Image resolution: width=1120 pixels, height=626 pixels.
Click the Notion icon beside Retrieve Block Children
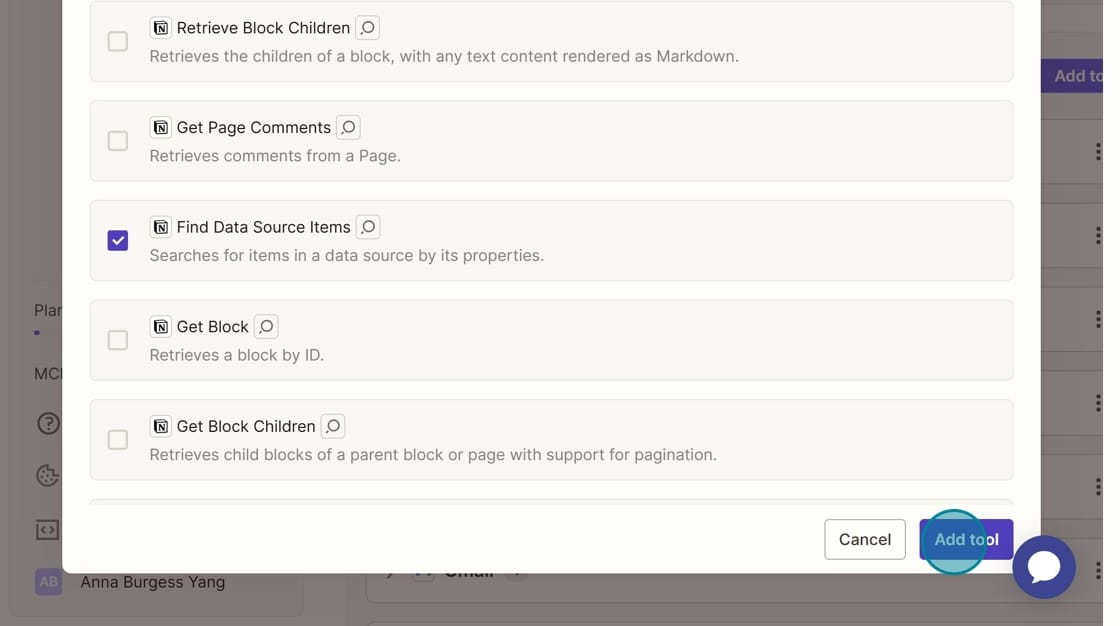pos(160,28)
